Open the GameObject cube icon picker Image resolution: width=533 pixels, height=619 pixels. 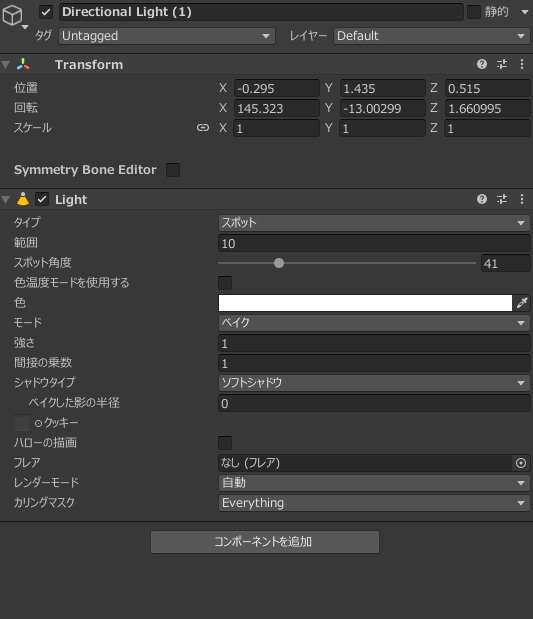coord(13,16)
